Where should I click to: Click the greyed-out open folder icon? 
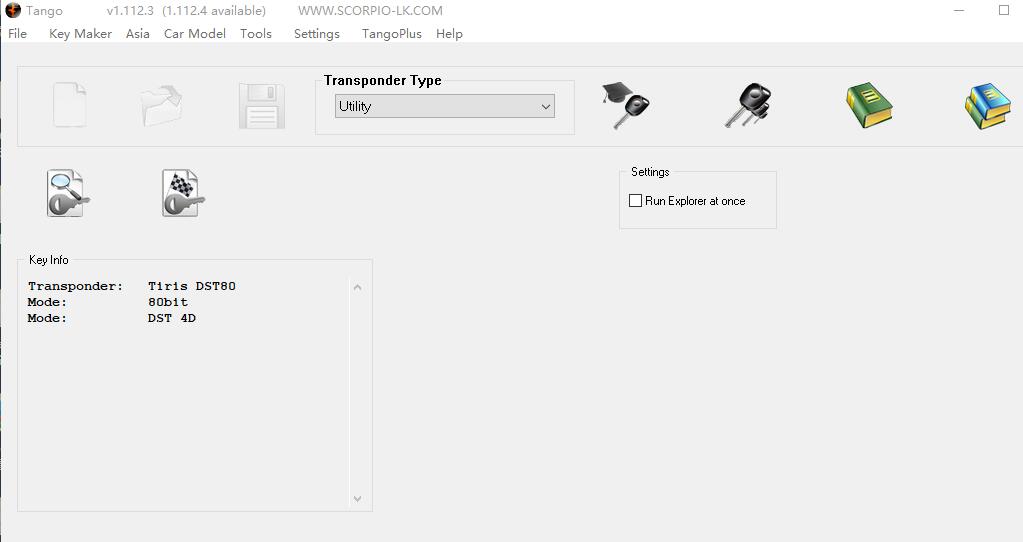click(162, 106)
